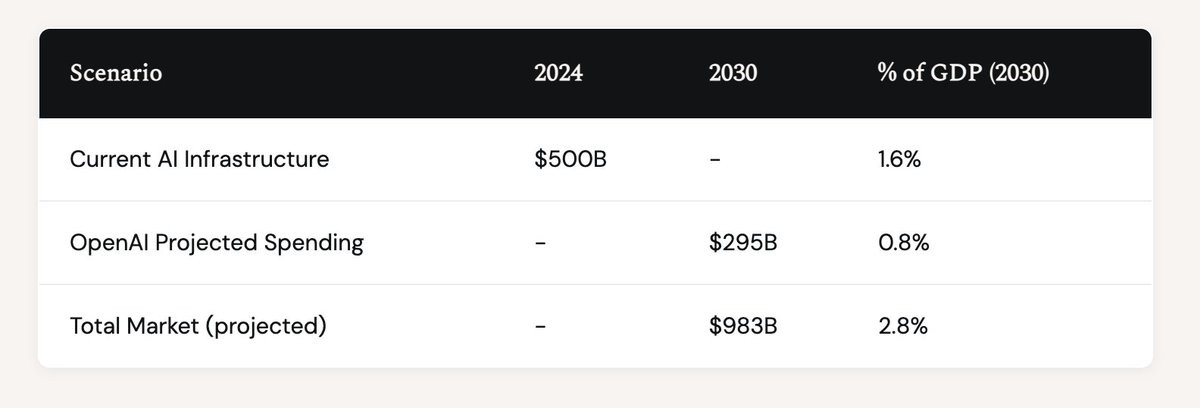Select the dash in OpenAI row's 2024 cell
The image size is (1200, 408).
(541, 244)
